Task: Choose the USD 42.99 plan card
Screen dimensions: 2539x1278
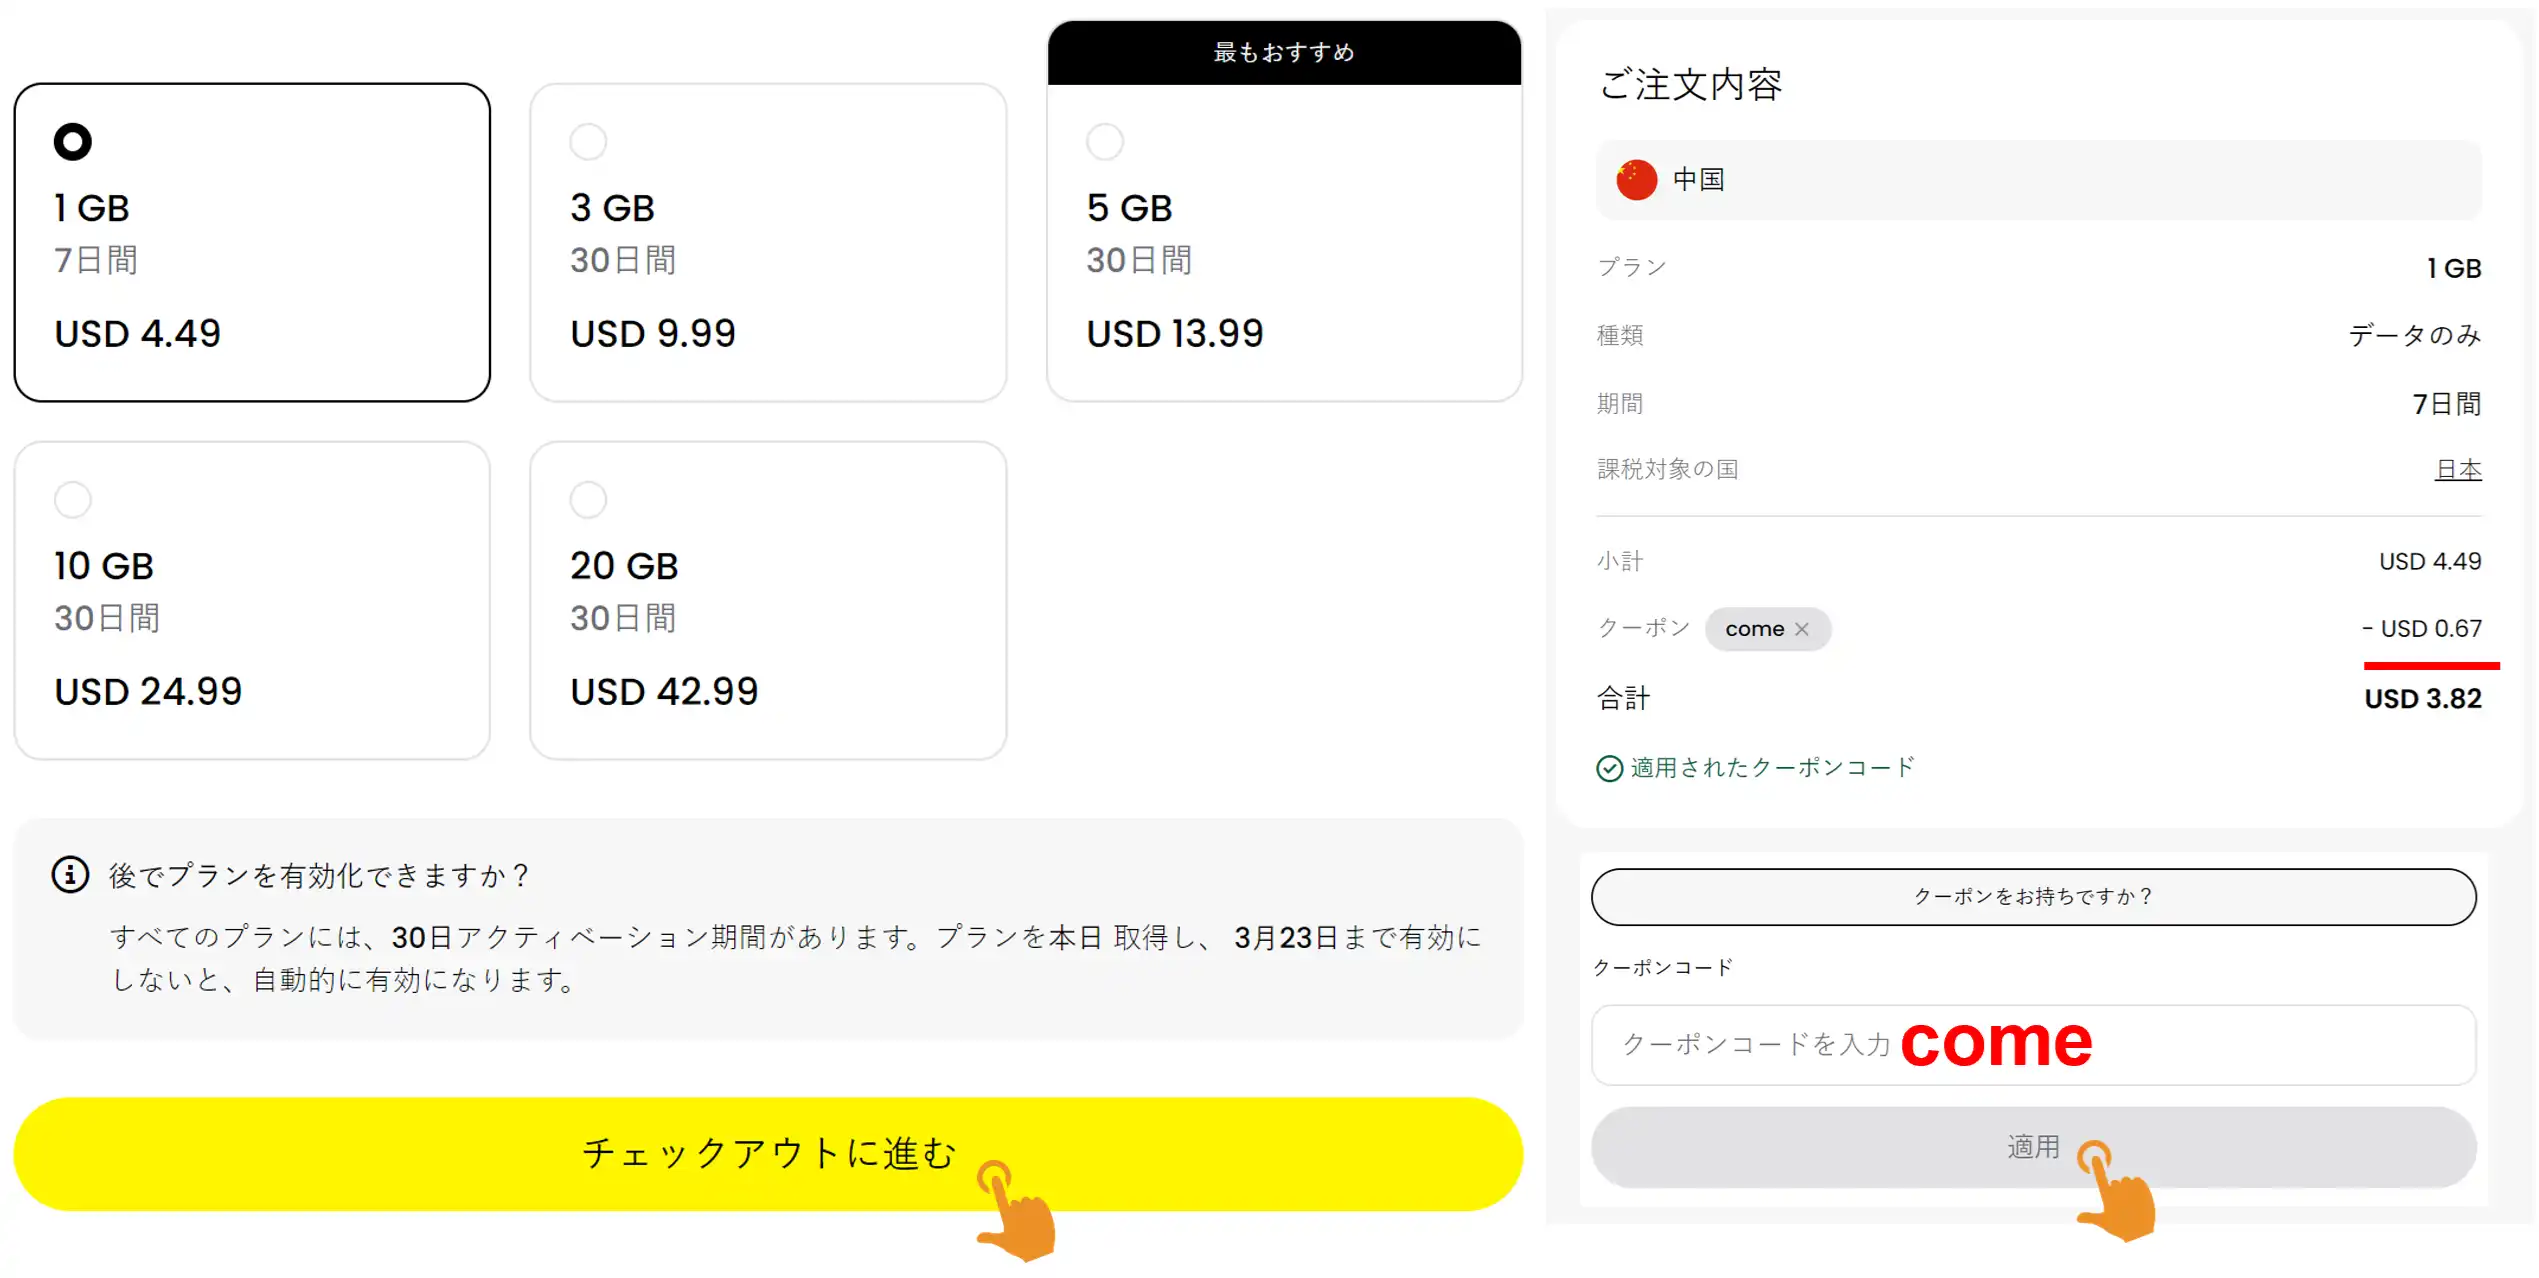Action: tap(768, 601)
